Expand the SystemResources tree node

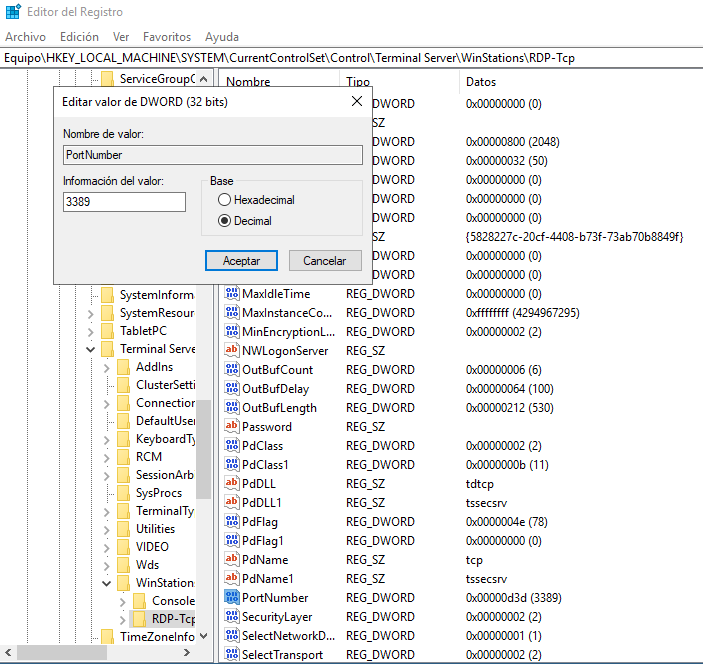[92, 313]
